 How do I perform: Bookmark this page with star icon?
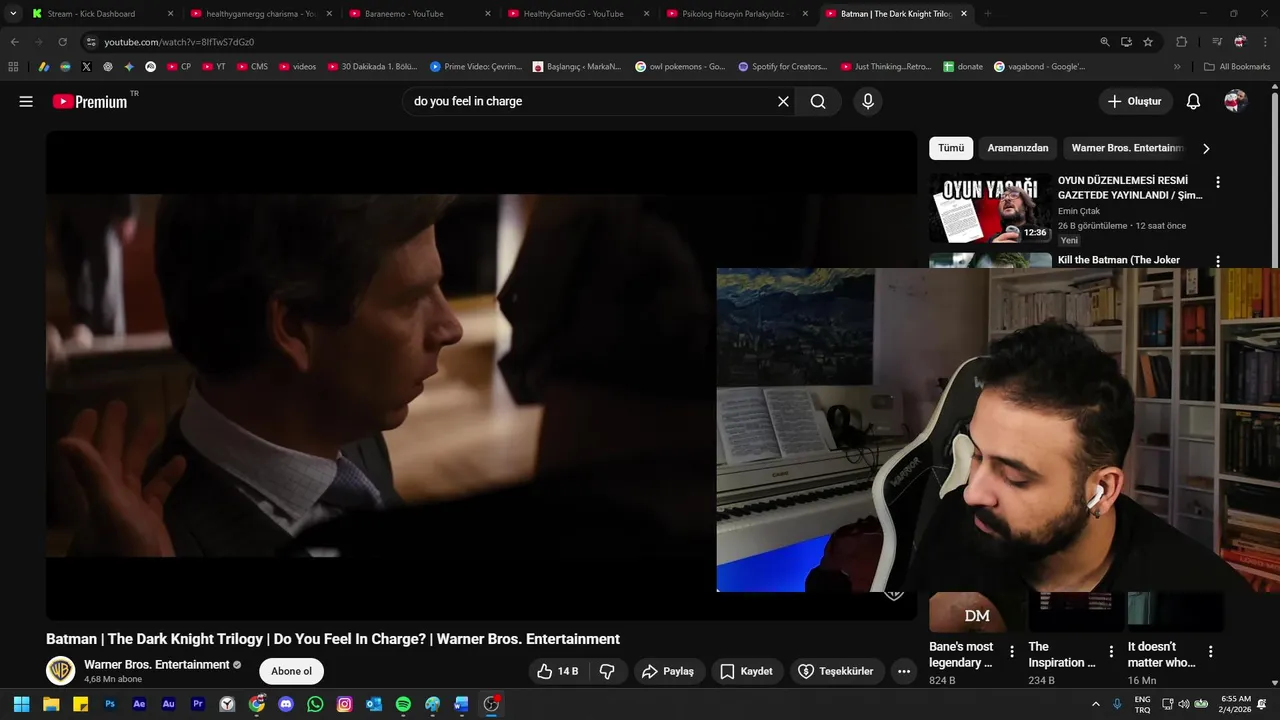pyautogui.click(x=1148, y=42)
